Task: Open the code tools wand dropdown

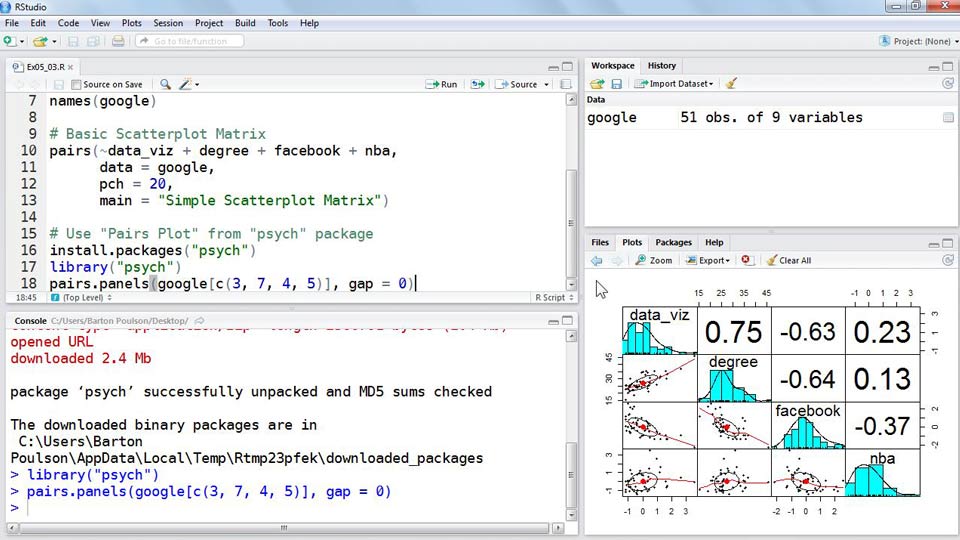Action: pyautogui.click(x=189, y=84)
